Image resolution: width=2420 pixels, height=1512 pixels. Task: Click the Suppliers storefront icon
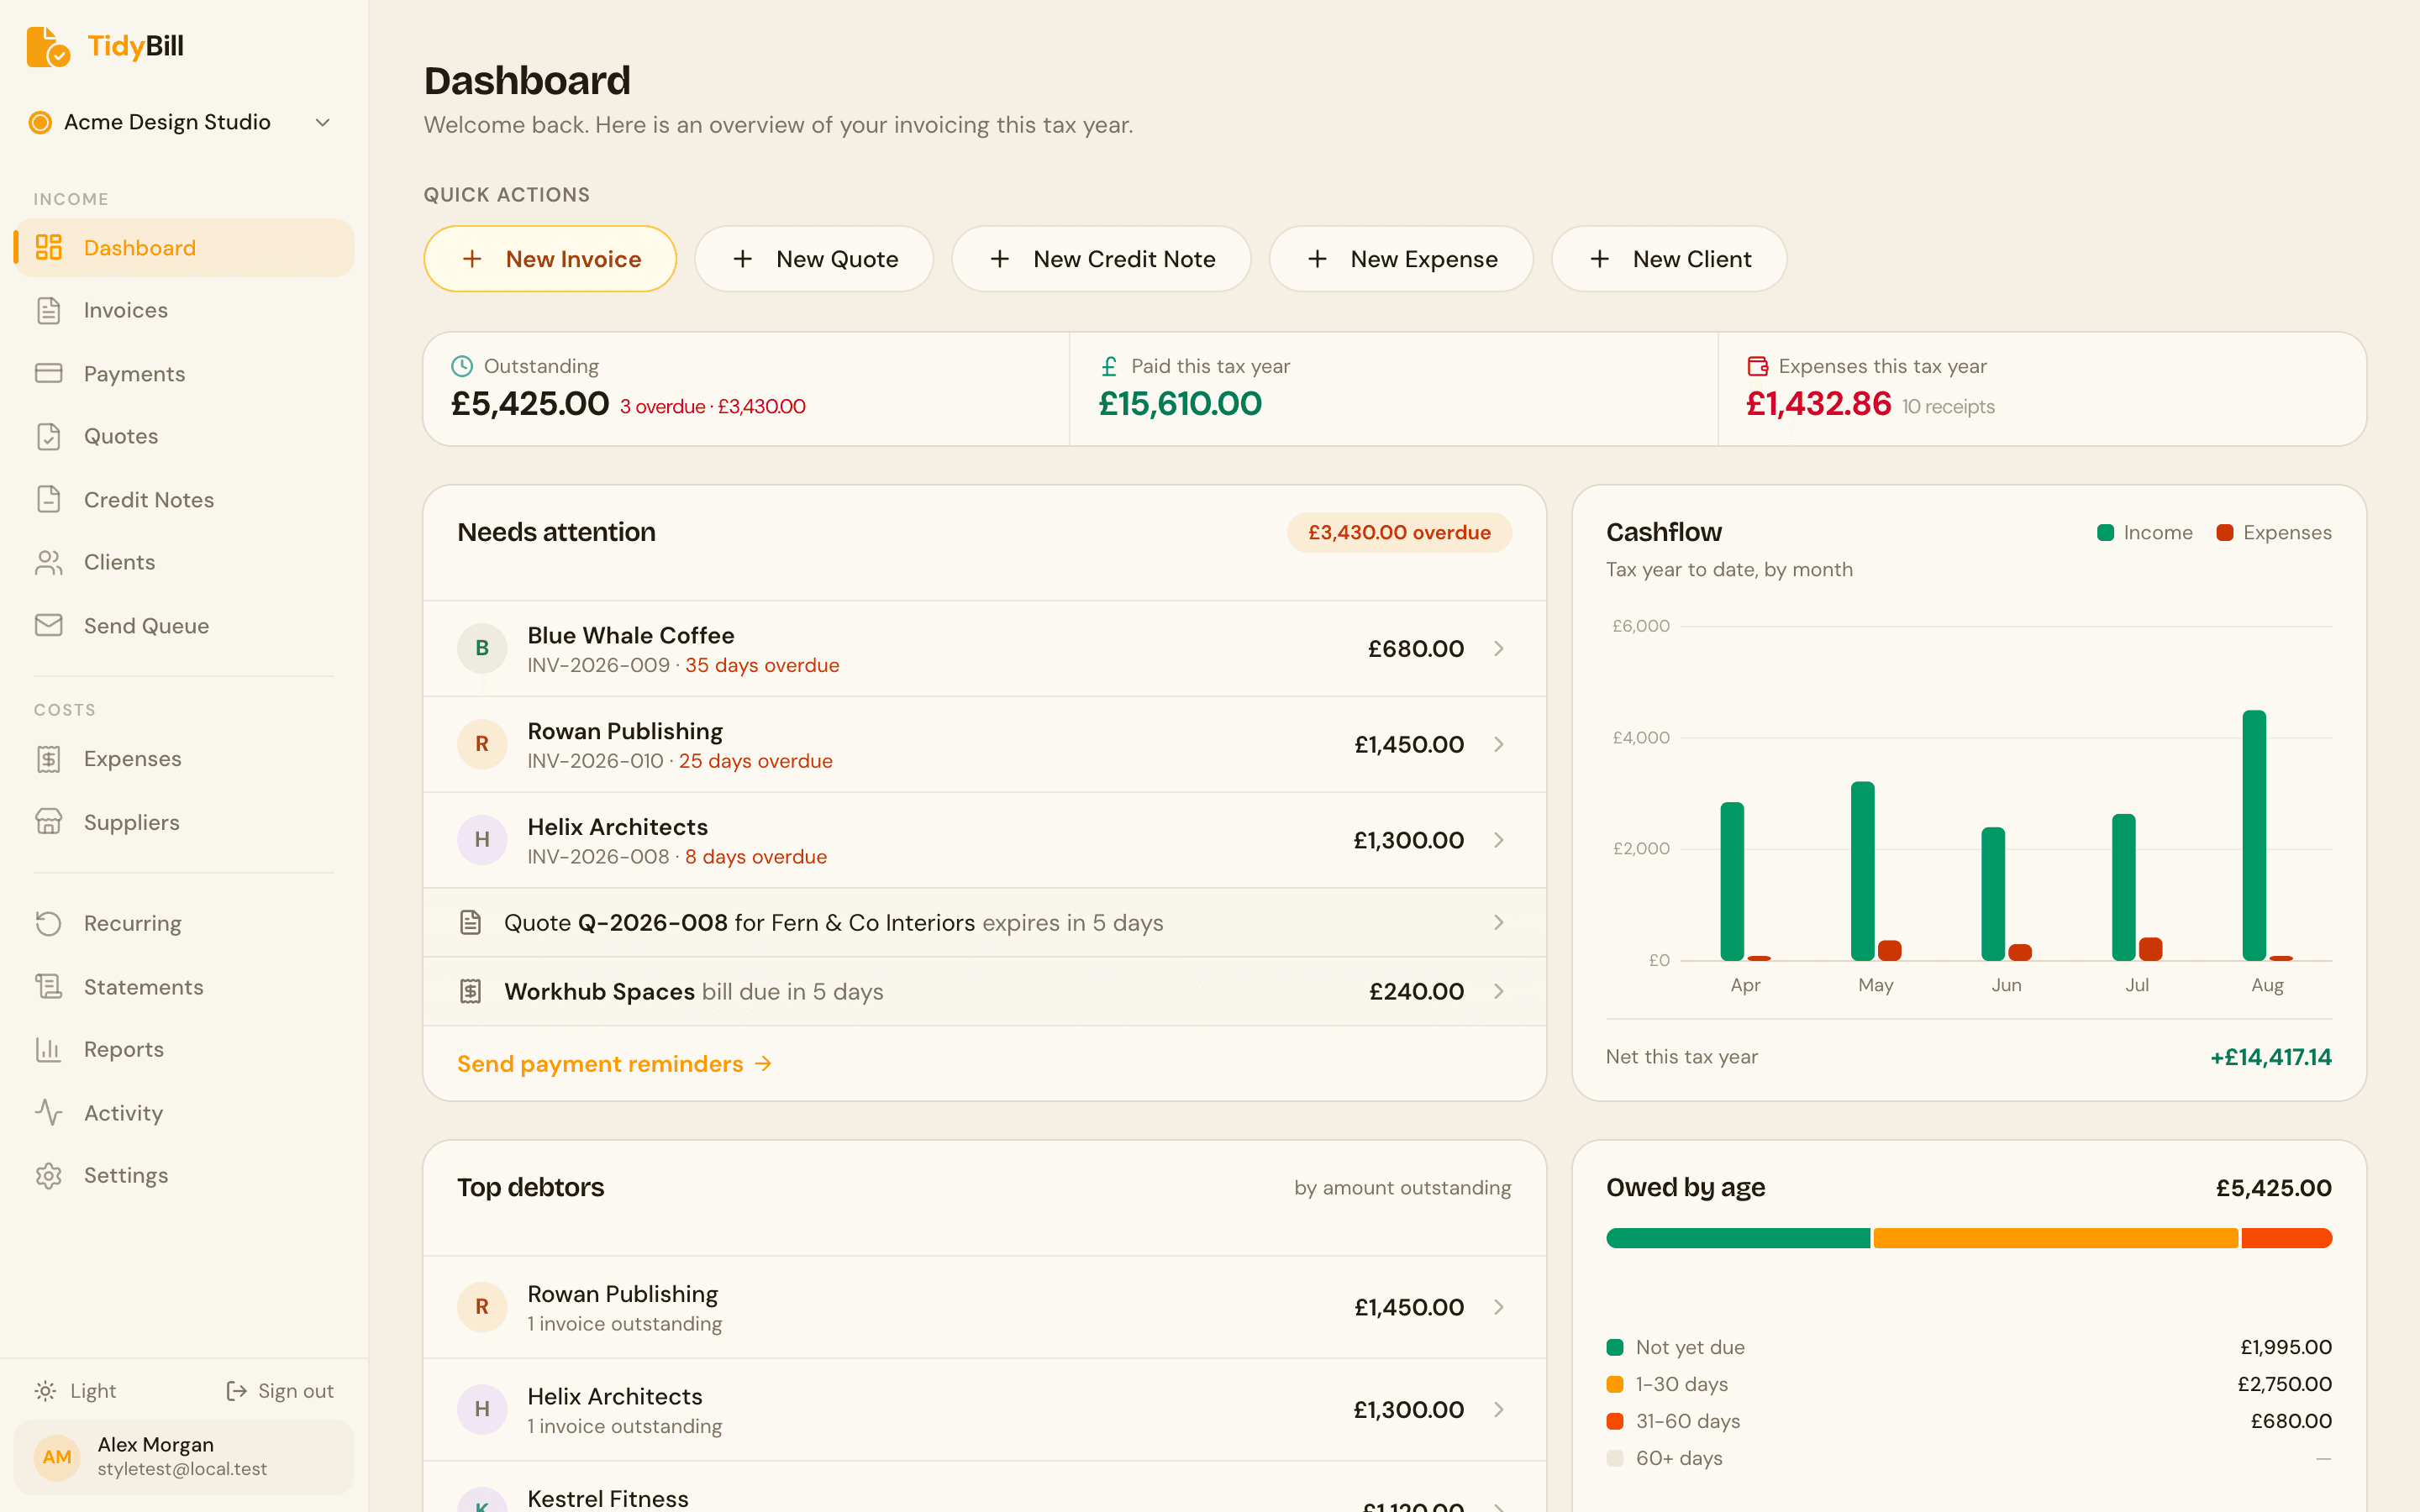[x=49, y=822]
